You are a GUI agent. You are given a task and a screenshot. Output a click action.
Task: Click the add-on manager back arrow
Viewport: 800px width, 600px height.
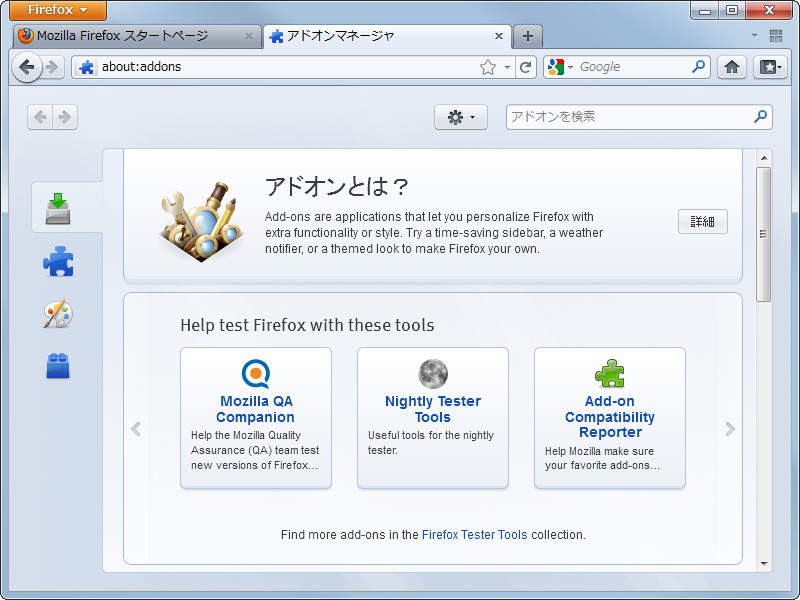[x=40, y=117]
